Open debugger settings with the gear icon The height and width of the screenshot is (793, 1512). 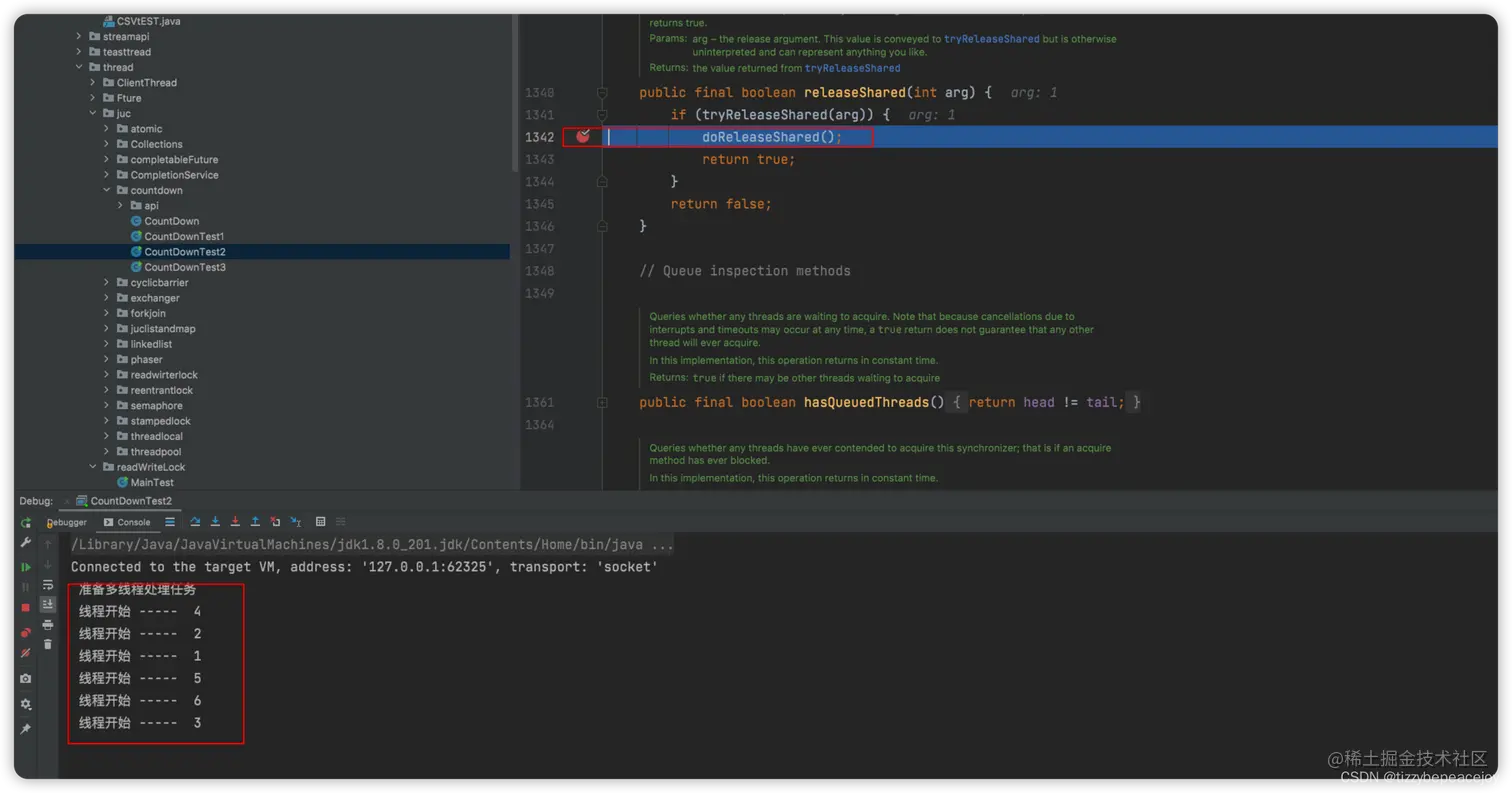point(26,704)
